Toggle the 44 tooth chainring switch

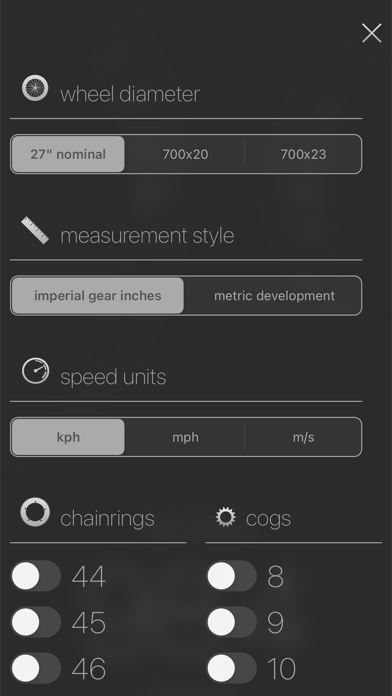[36, 576]
